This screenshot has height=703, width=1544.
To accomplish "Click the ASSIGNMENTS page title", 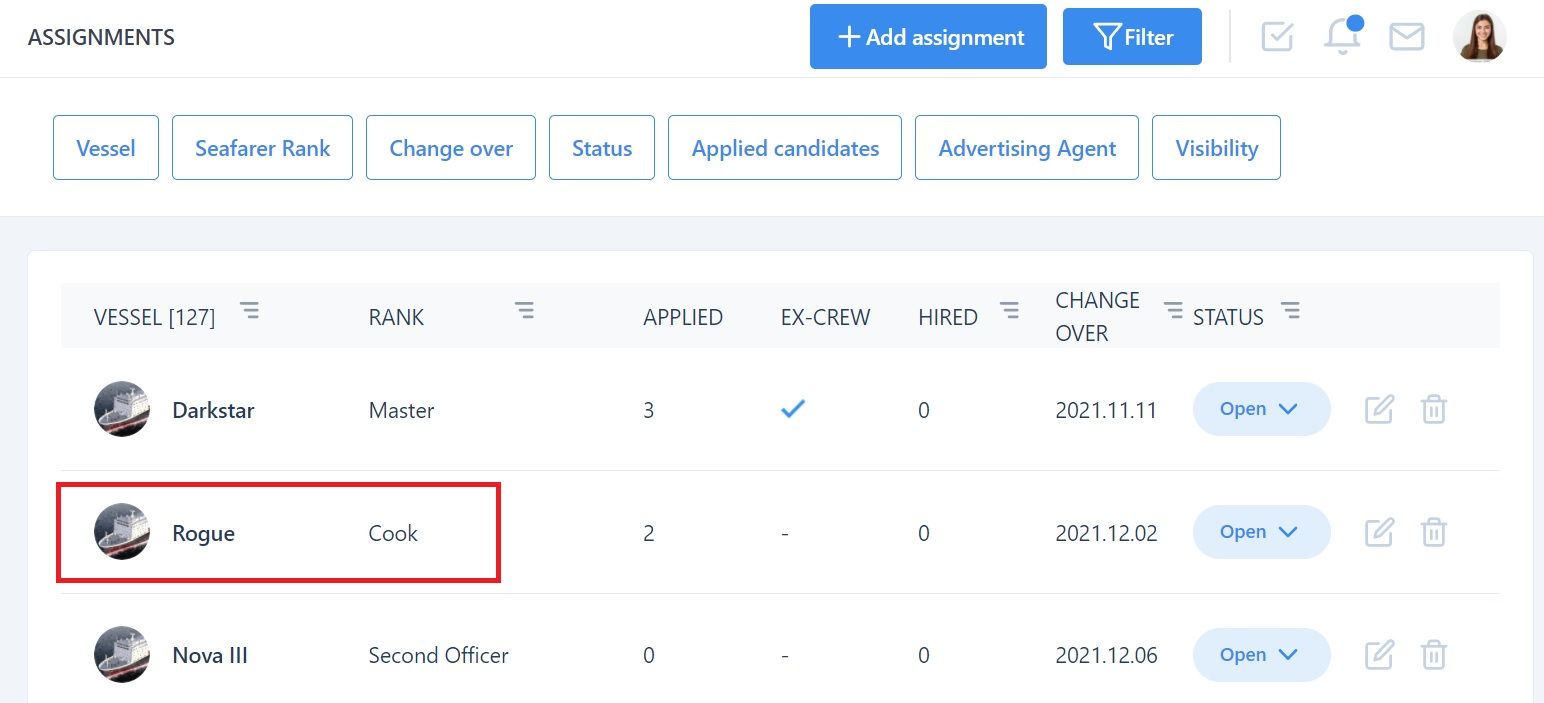I will (x=101, y=37).
